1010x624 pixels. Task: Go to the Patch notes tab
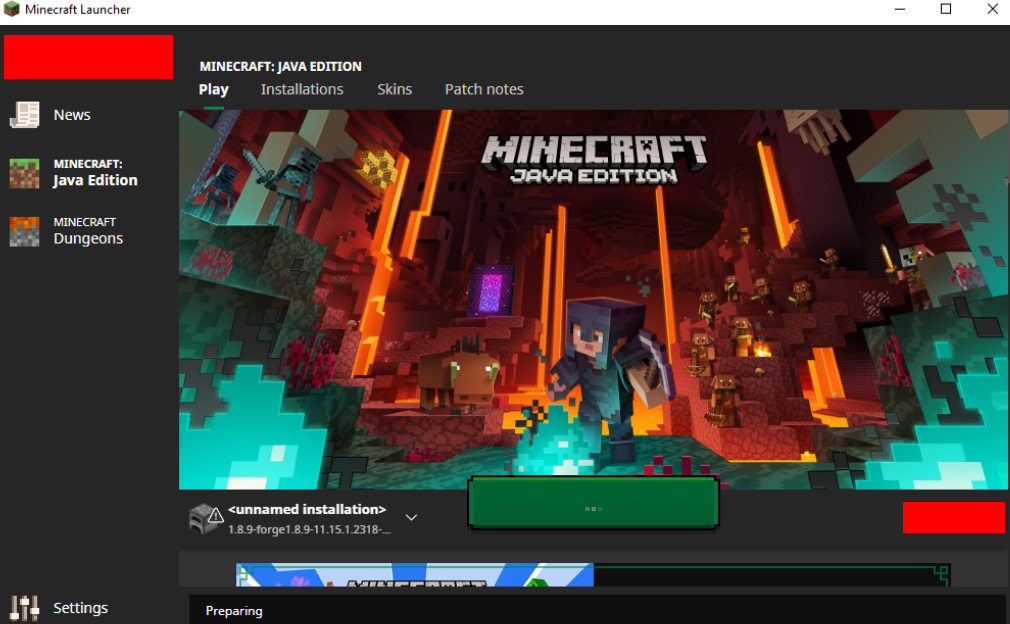point(484,89)
